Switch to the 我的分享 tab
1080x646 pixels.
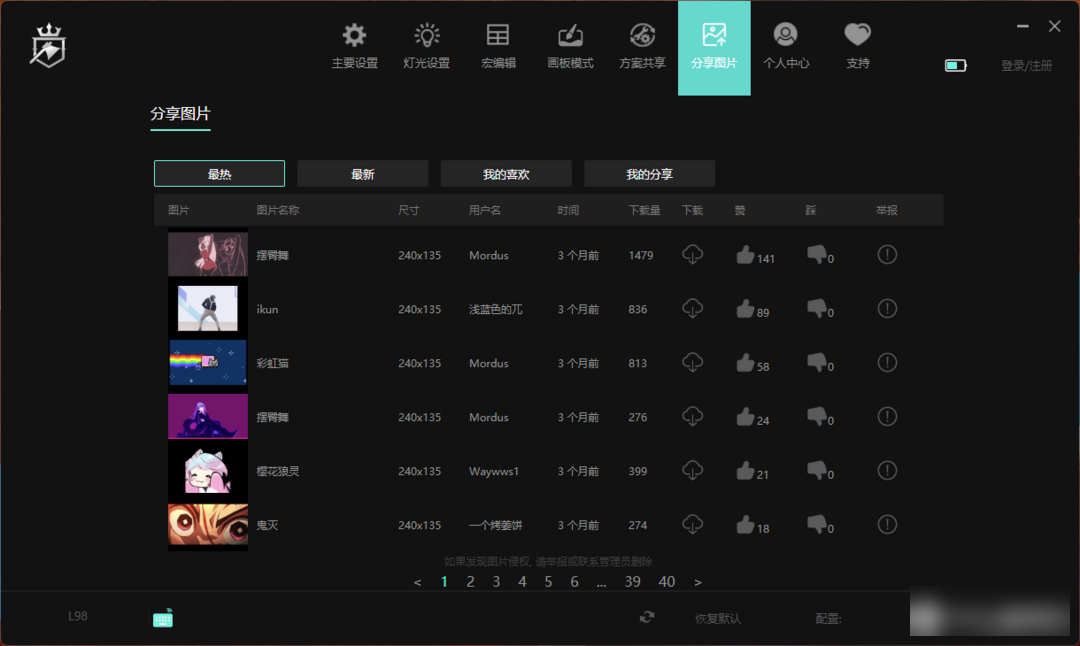[x=650, y=174]
